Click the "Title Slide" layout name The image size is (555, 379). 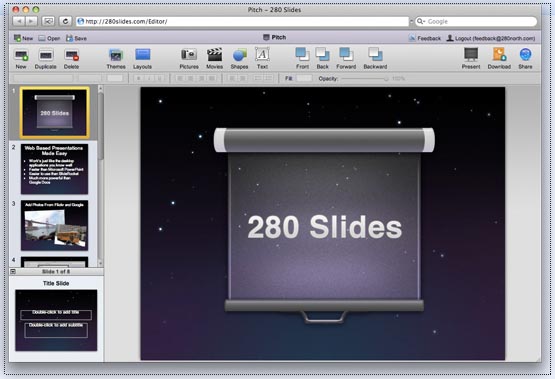coord(56,283)
